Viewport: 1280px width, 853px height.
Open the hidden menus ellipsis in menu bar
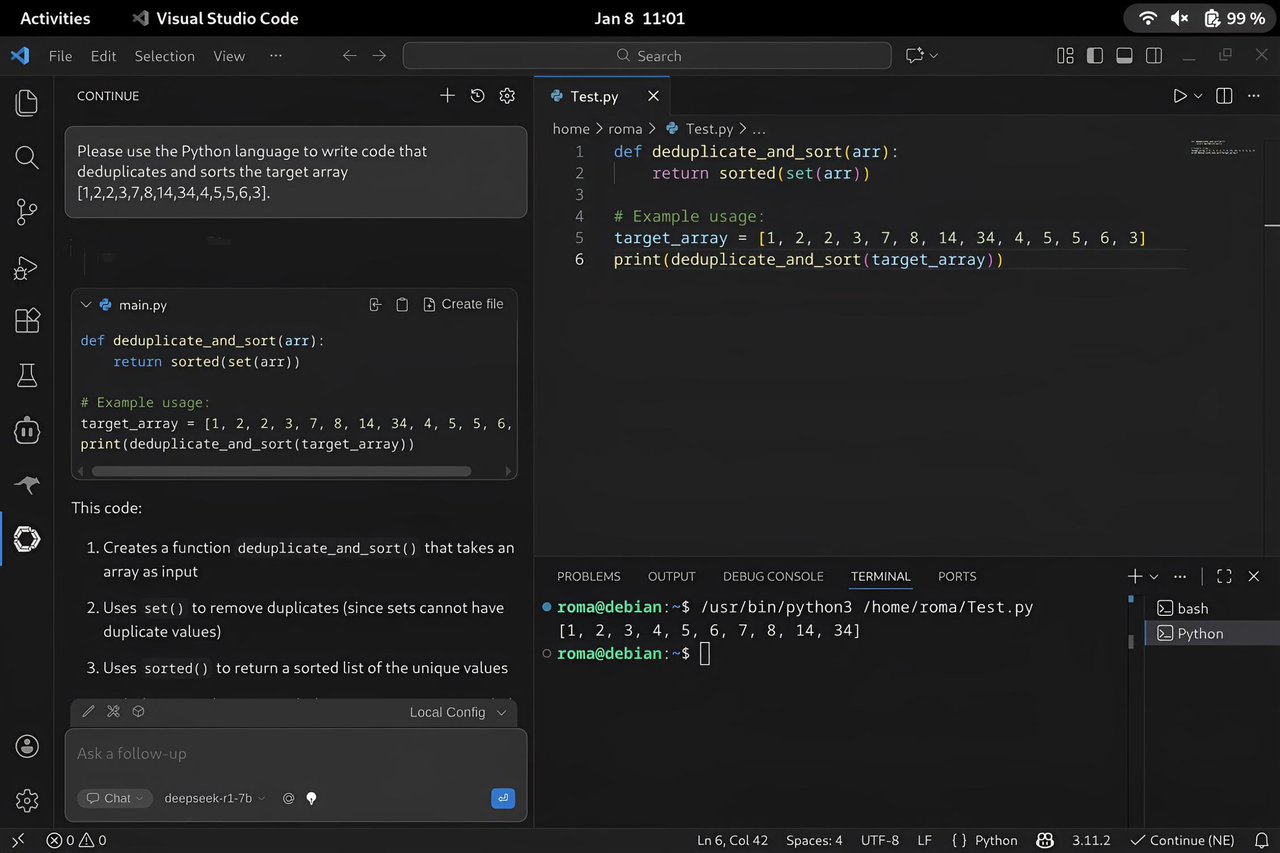pos(276,56)
